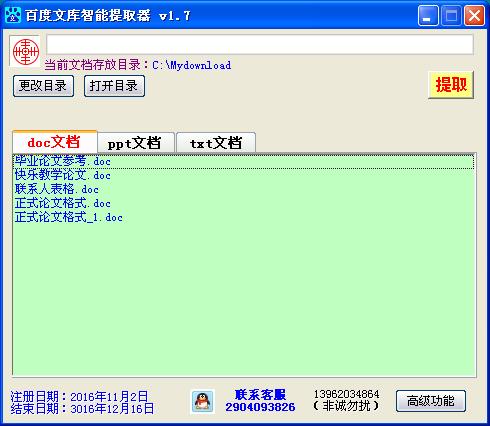Click the 打开目录 button
Screen dimensions: 490x426
click(114, 86)
